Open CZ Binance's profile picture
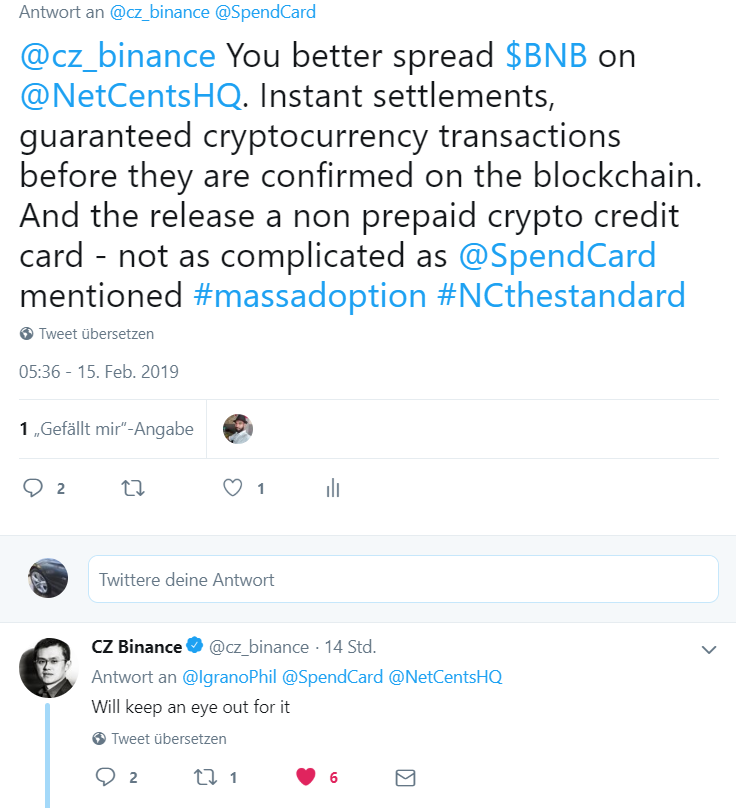Image resolution: width=736 pixels, height=808 pixels. (48, 665)
